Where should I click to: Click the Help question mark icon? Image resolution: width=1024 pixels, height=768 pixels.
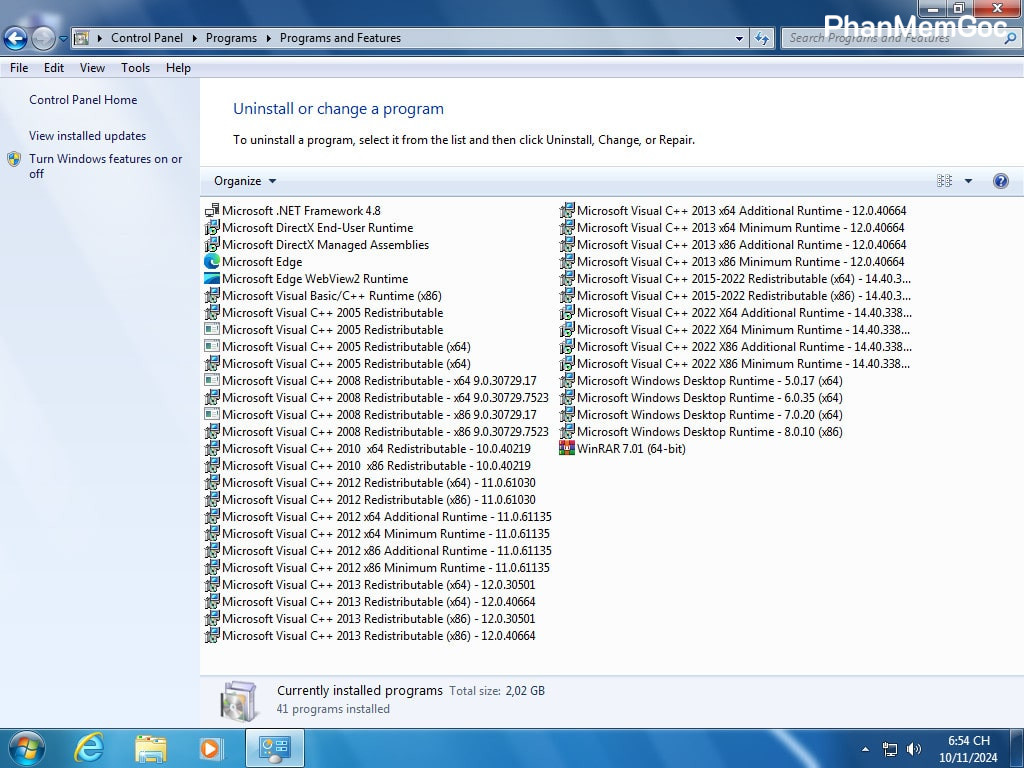coord(1000,181)
